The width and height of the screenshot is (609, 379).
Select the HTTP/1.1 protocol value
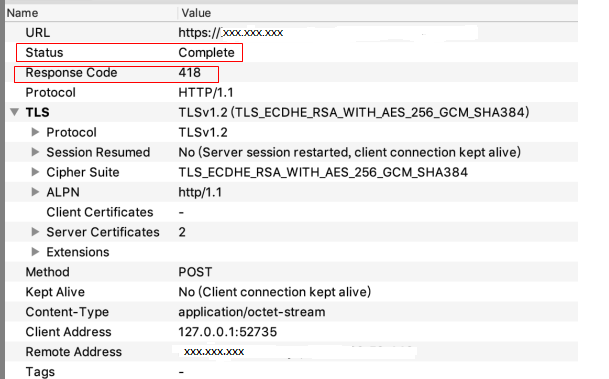click(206, 92)
